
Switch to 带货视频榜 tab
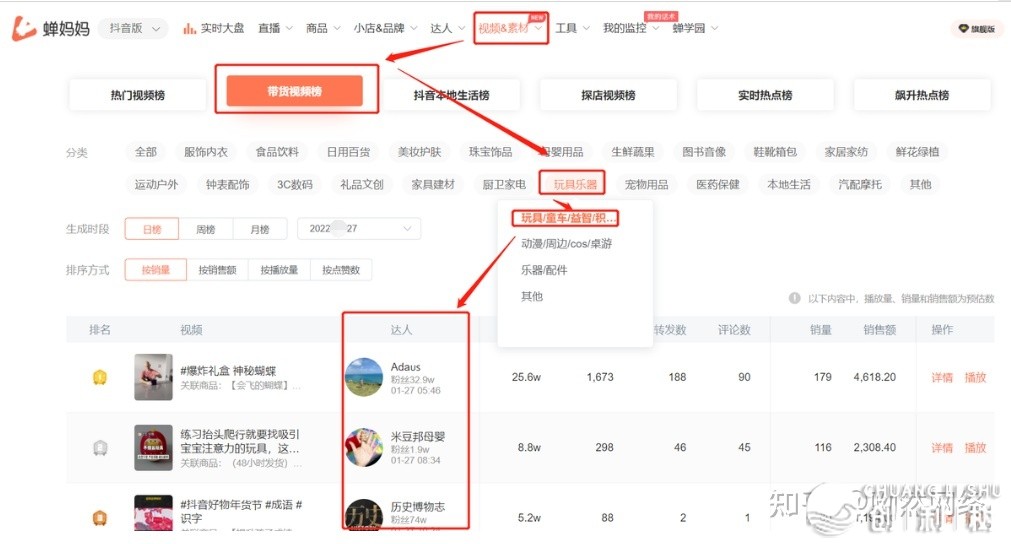pyautogui.click(x=294, y=91)
